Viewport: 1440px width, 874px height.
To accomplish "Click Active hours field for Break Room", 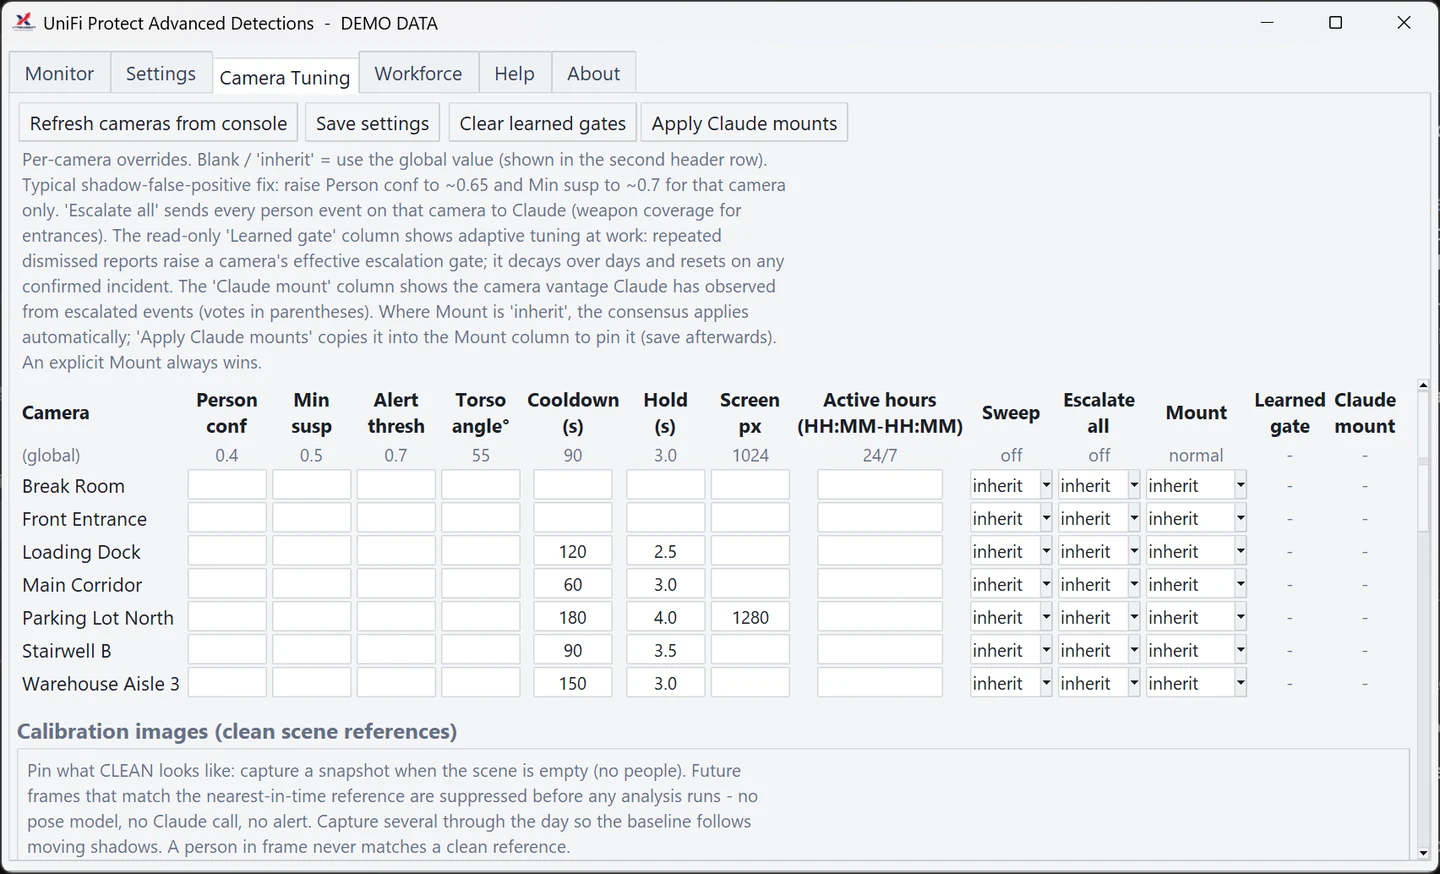I will coord(880,486).
